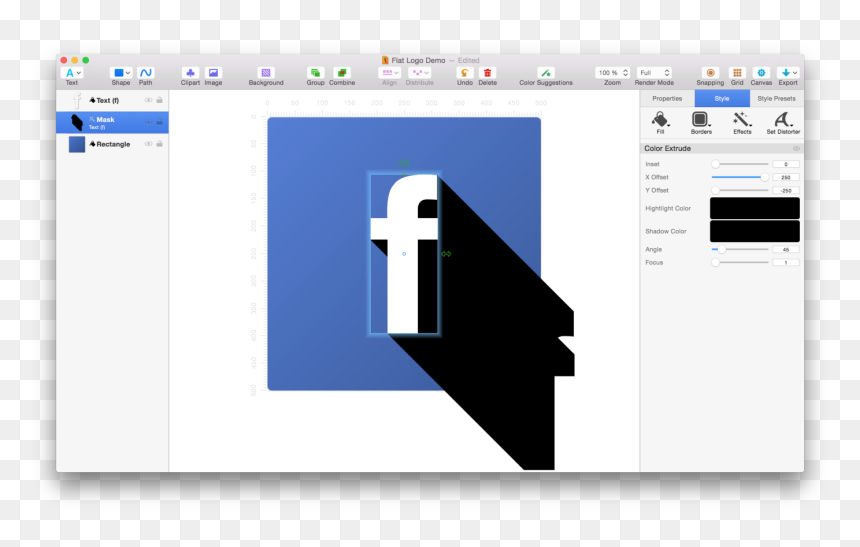Screen dimensions: 860x547
Task: Click the Text (f) layer thumbnail
Action: tap(77, 100)
